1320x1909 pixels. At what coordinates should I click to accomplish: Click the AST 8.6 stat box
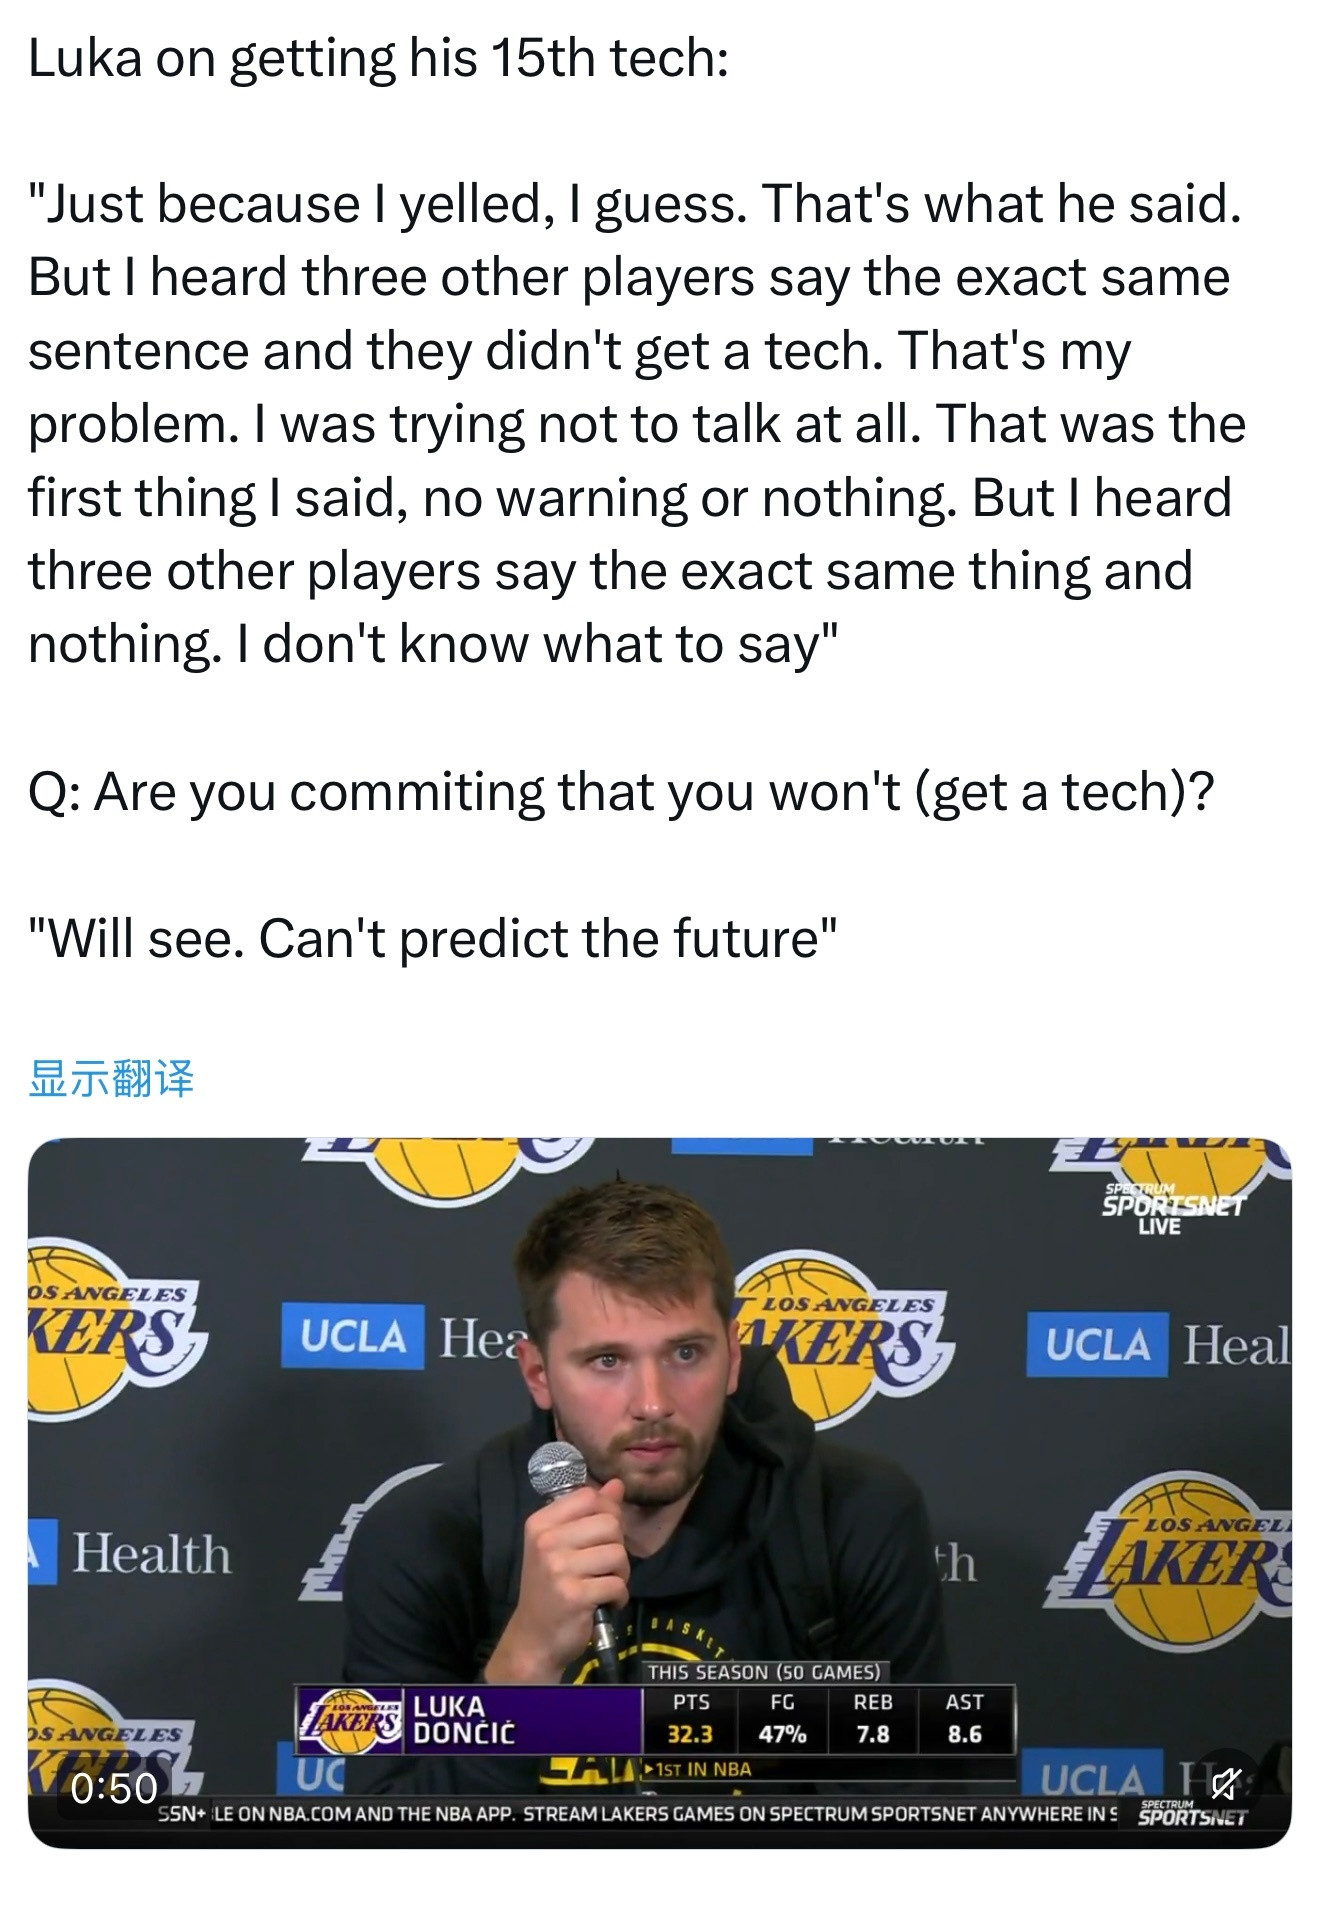coord(964,1719)
